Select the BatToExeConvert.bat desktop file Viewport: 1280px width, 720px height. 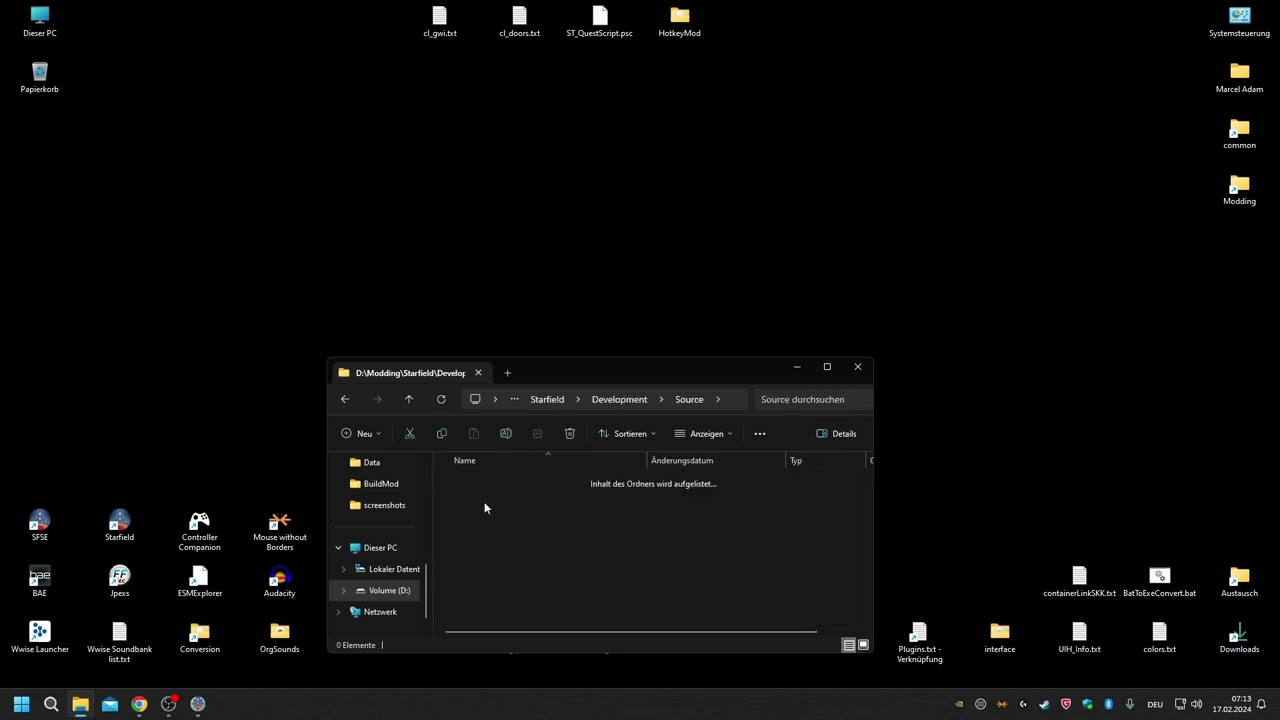(1159, 582)
